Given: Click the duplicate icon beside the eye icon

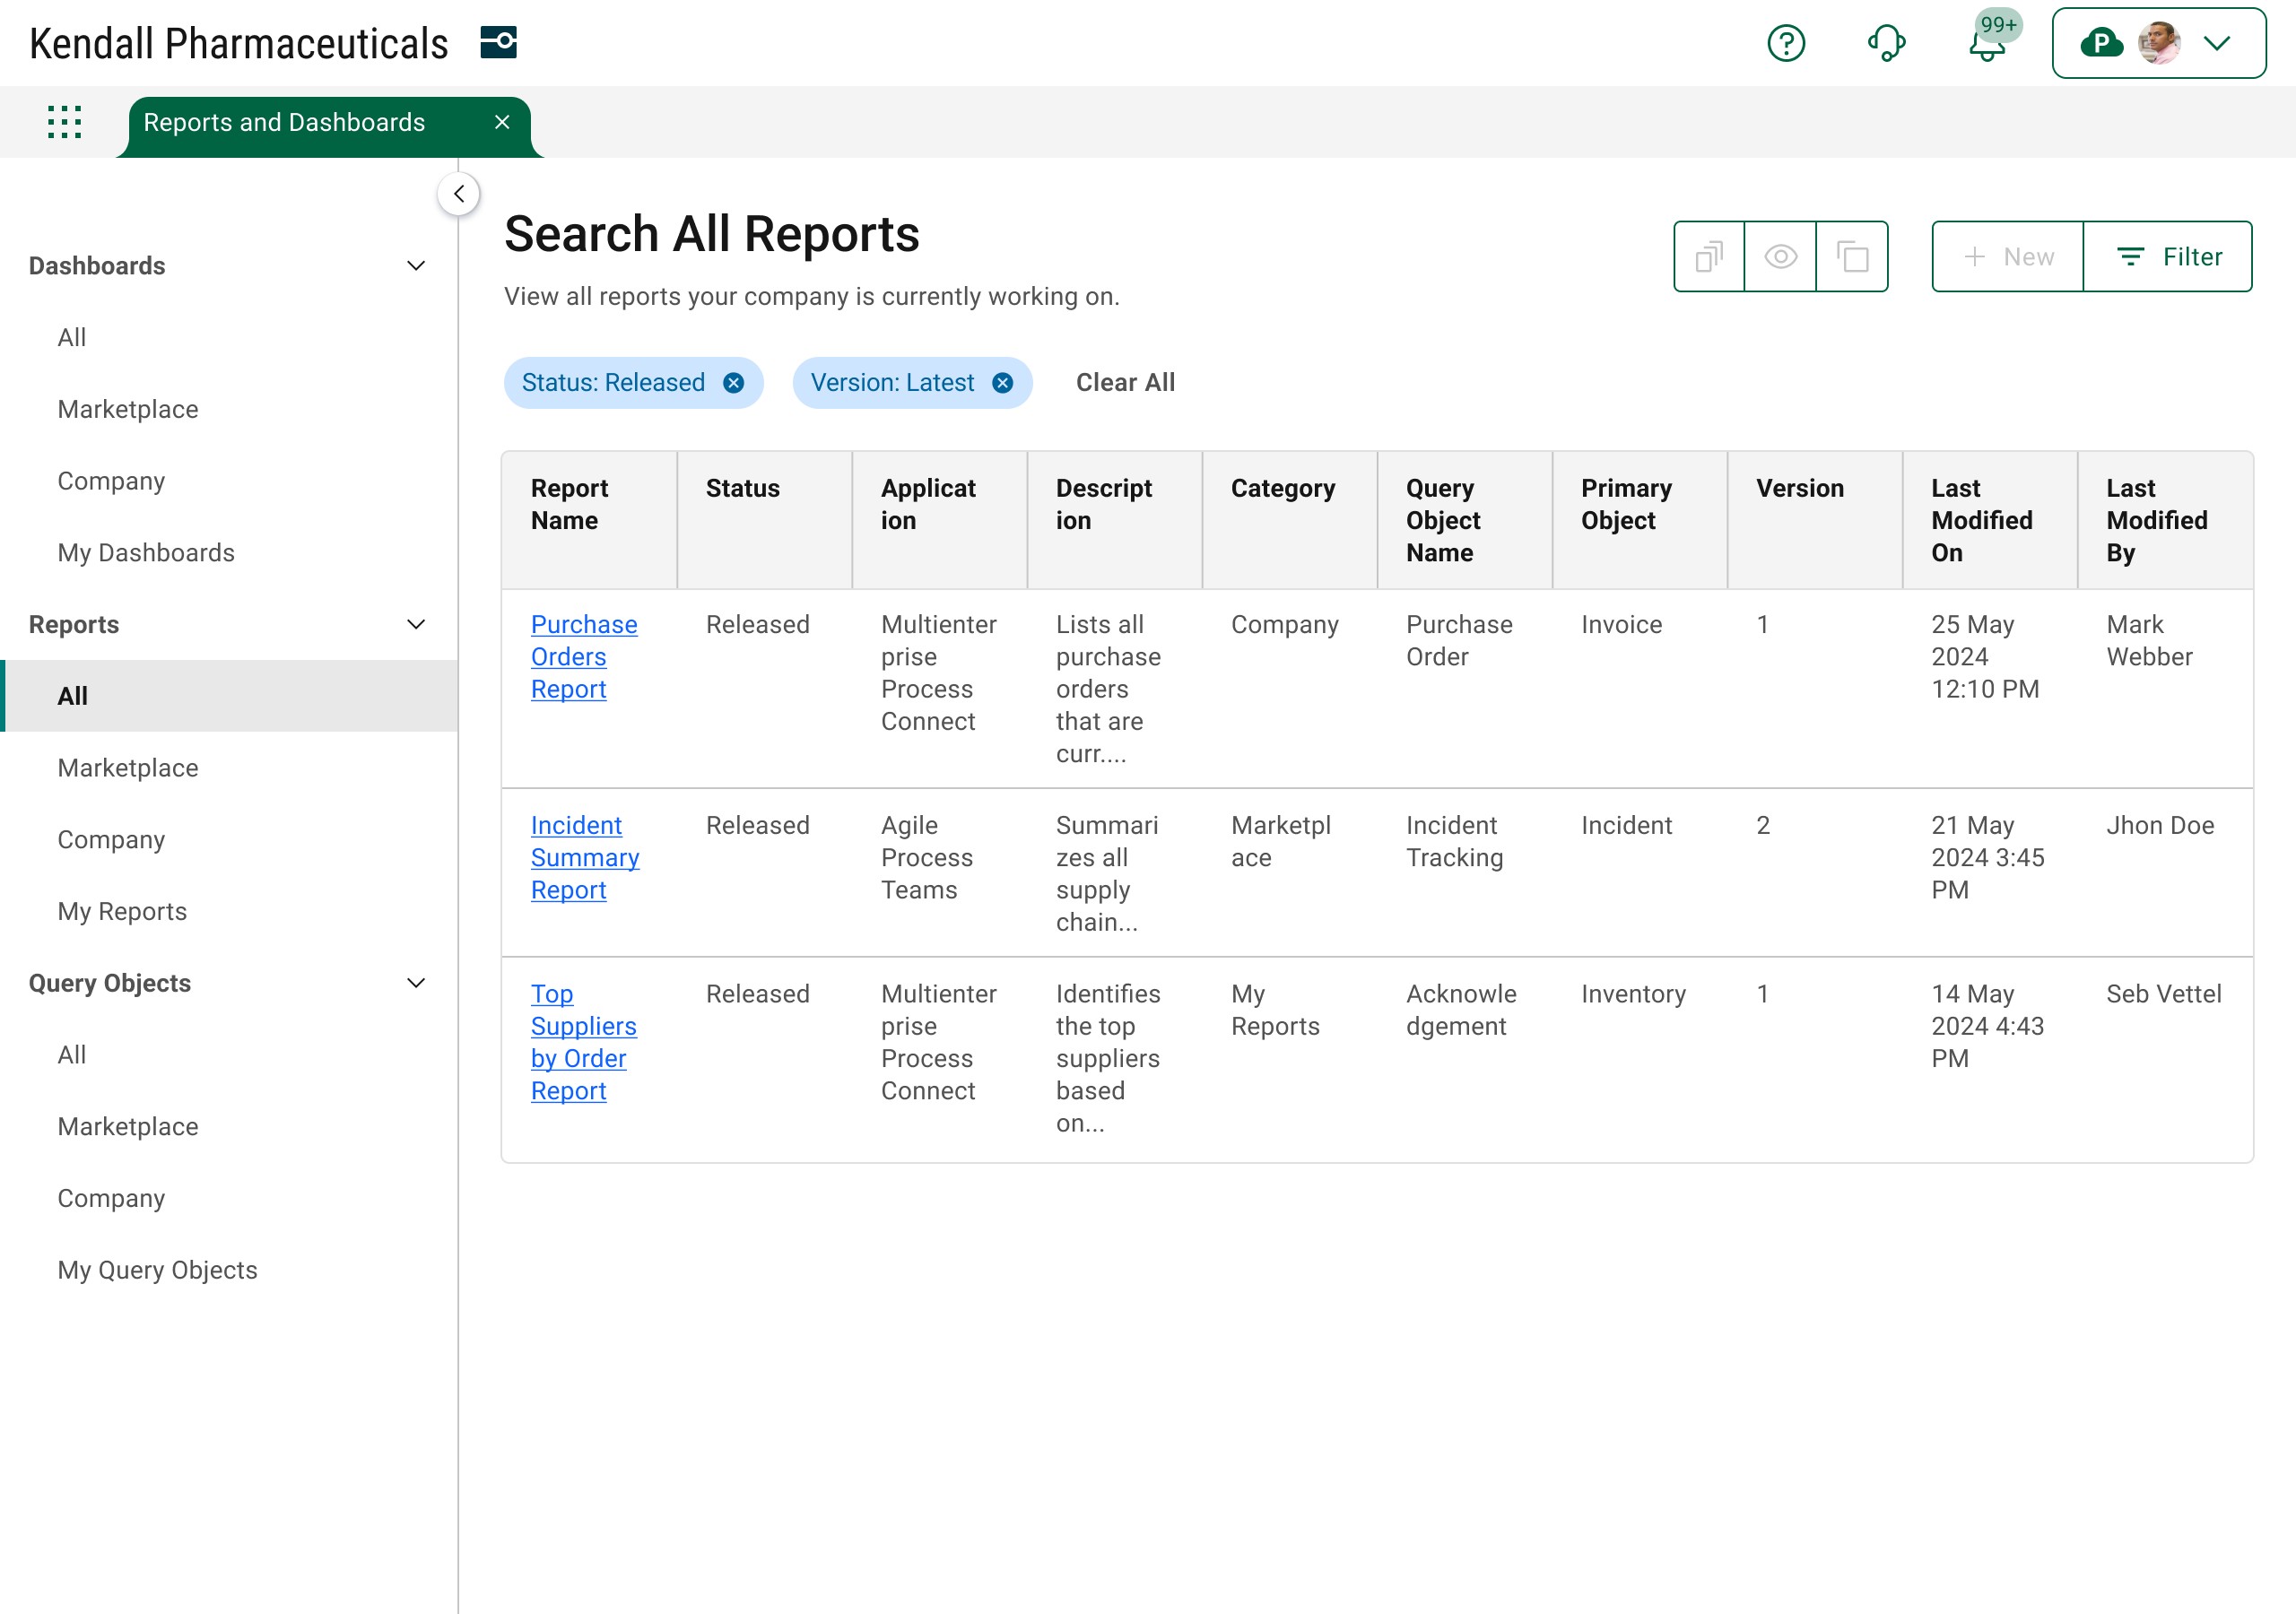Looking at the screenshot, I should tap(1852, 257).
